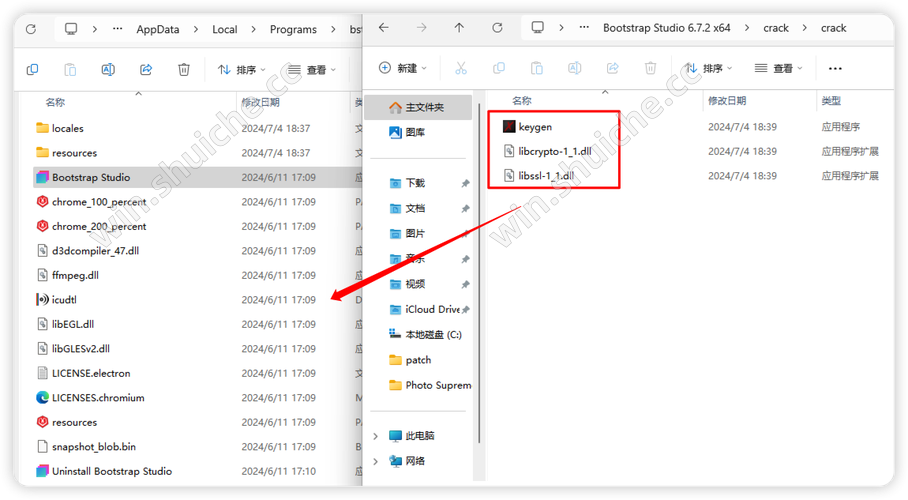Sort right window by 类型 column header
Image resolution: width=908 pixels, height=500 pixels.
[831, 101]
